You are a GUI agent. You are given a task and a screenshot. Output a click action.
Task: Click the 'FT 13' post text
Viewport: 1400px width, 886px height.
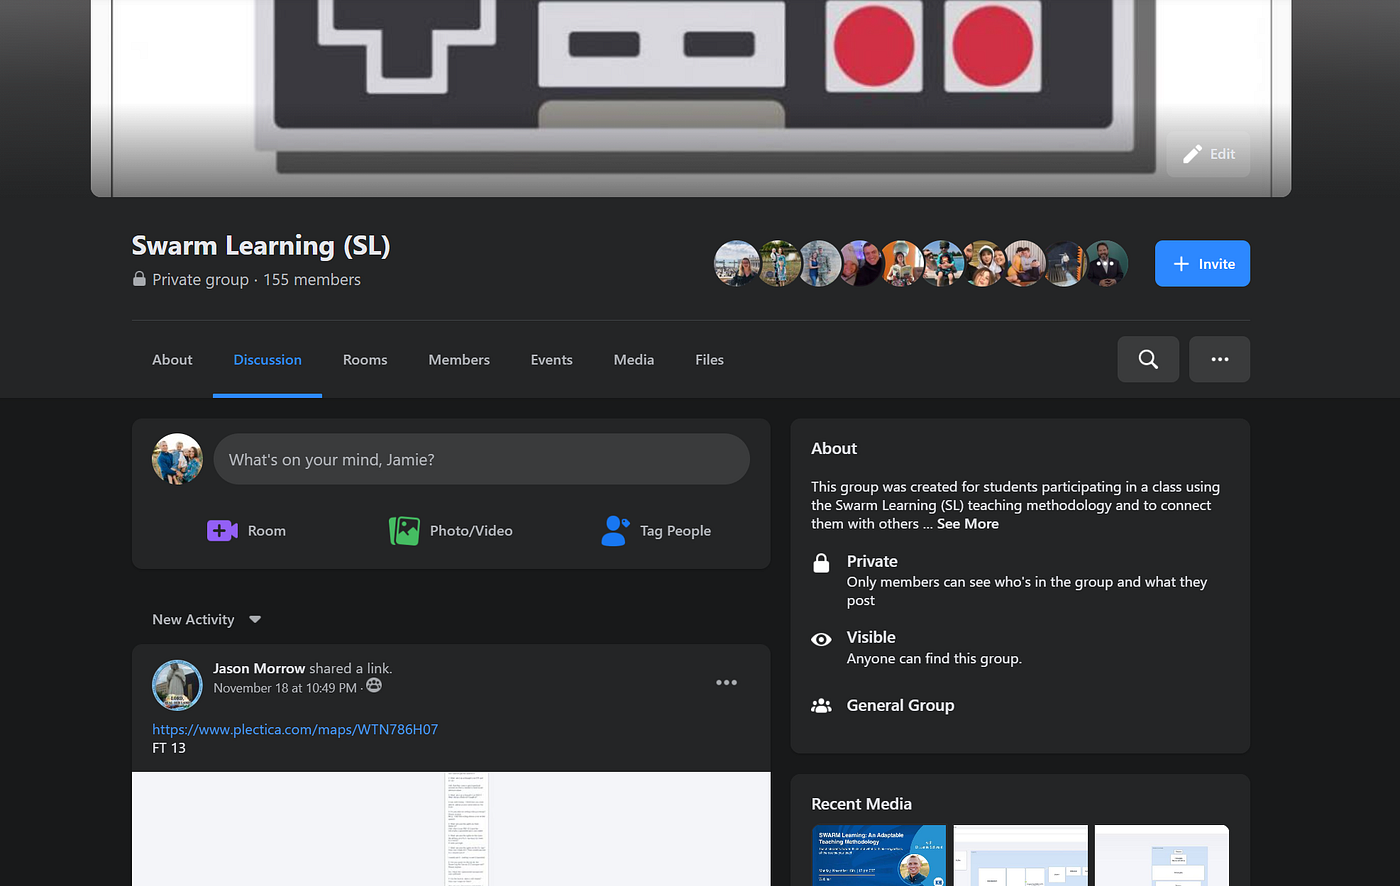point(169,748)
